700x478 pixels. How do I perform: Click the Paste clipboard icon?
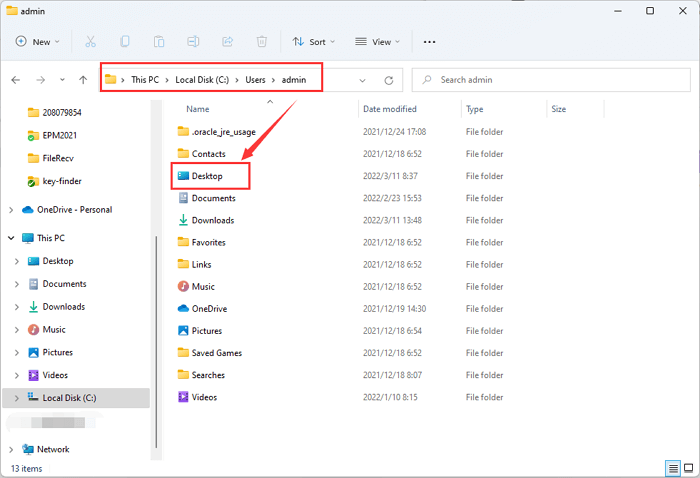159,42
